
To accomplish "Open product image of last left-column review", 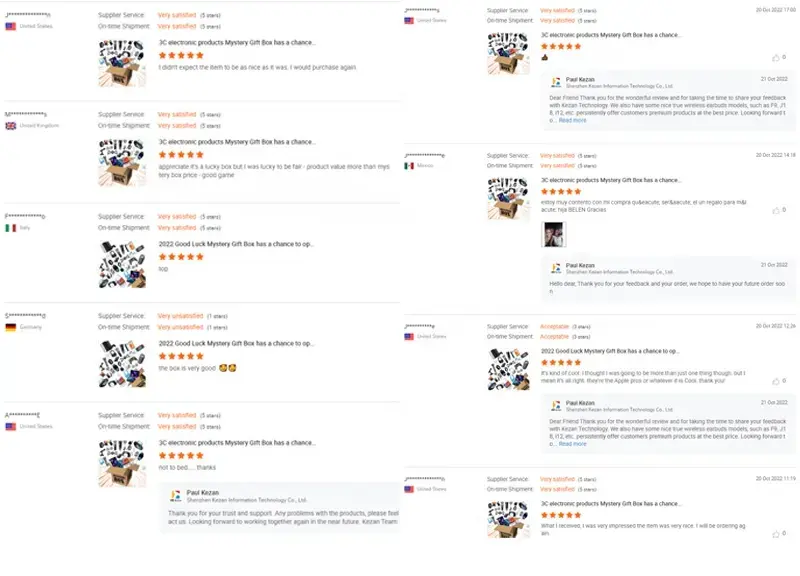I will click(x=122, y=463).
